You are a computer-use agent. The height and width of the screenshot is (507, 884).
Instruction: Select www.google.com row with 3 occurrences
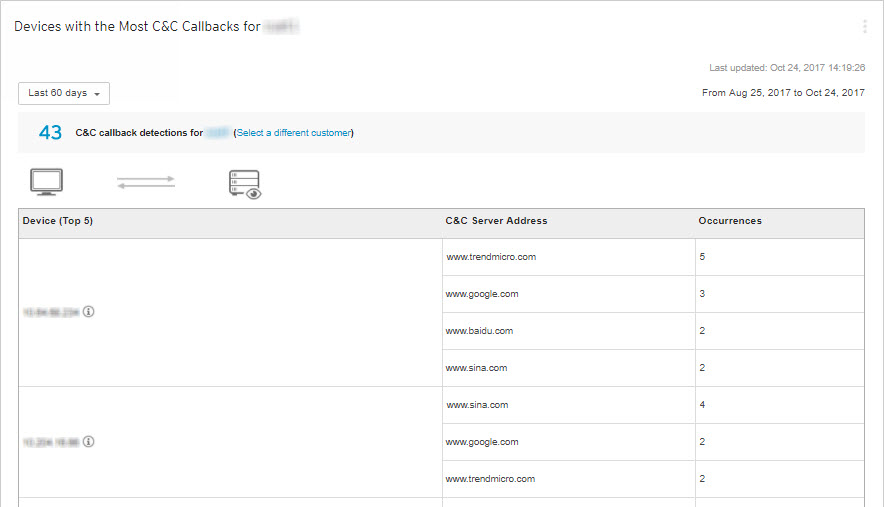tap(482, 294)
